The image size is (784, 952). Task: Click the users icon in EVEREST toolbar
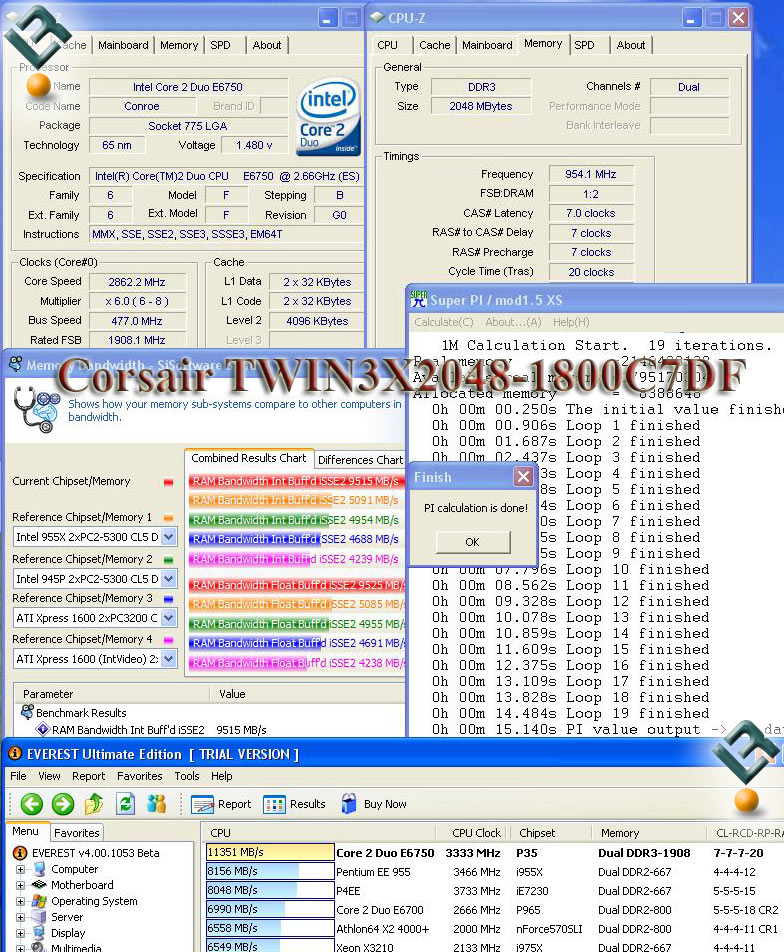point(157,804)
